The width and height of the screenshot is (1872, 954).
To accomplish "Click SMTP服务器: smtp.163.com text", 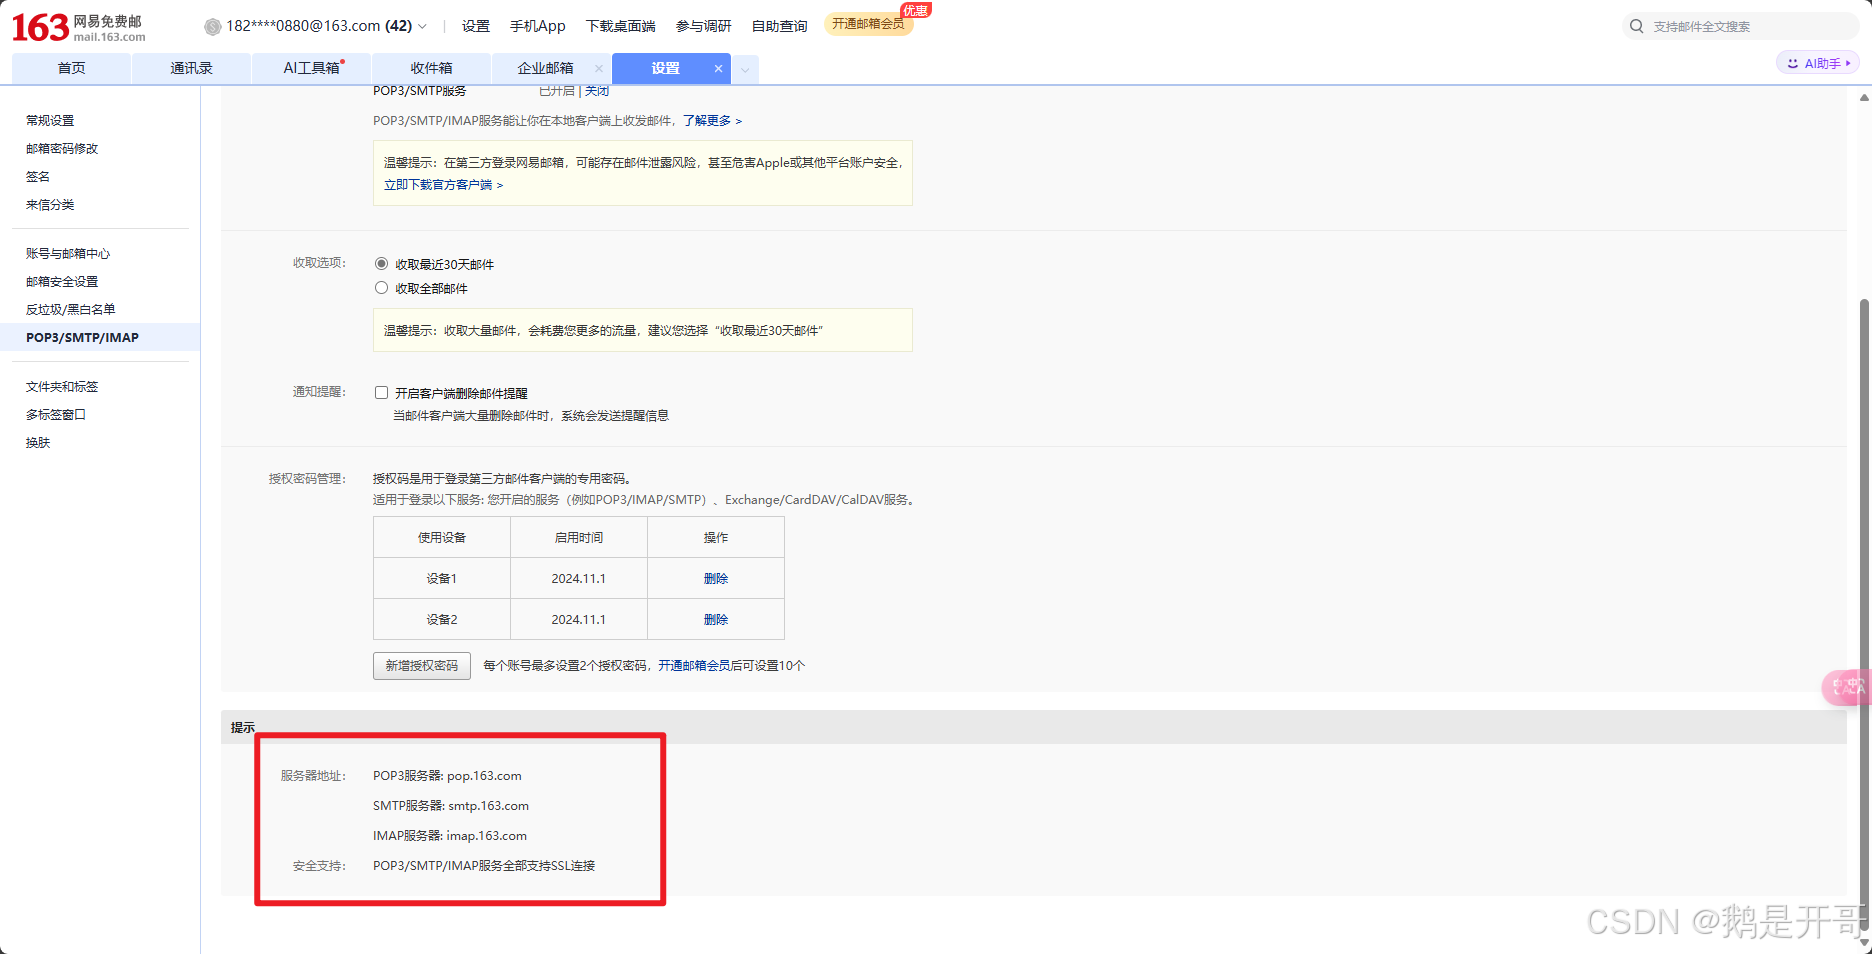I will [x=451, y=806].
